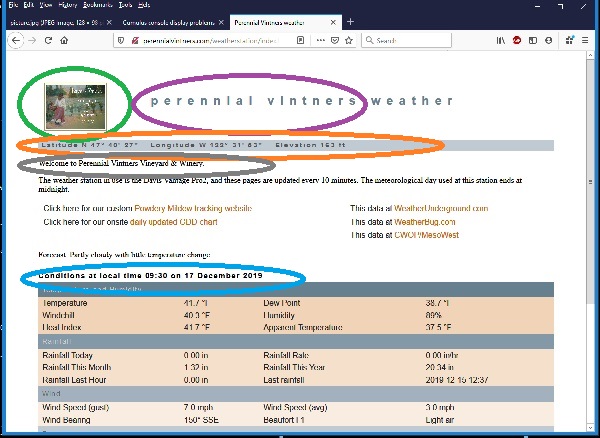This screenshot has height=438, width=600.
Task: Switch to the console display problems tab
Action: (165, 21)
